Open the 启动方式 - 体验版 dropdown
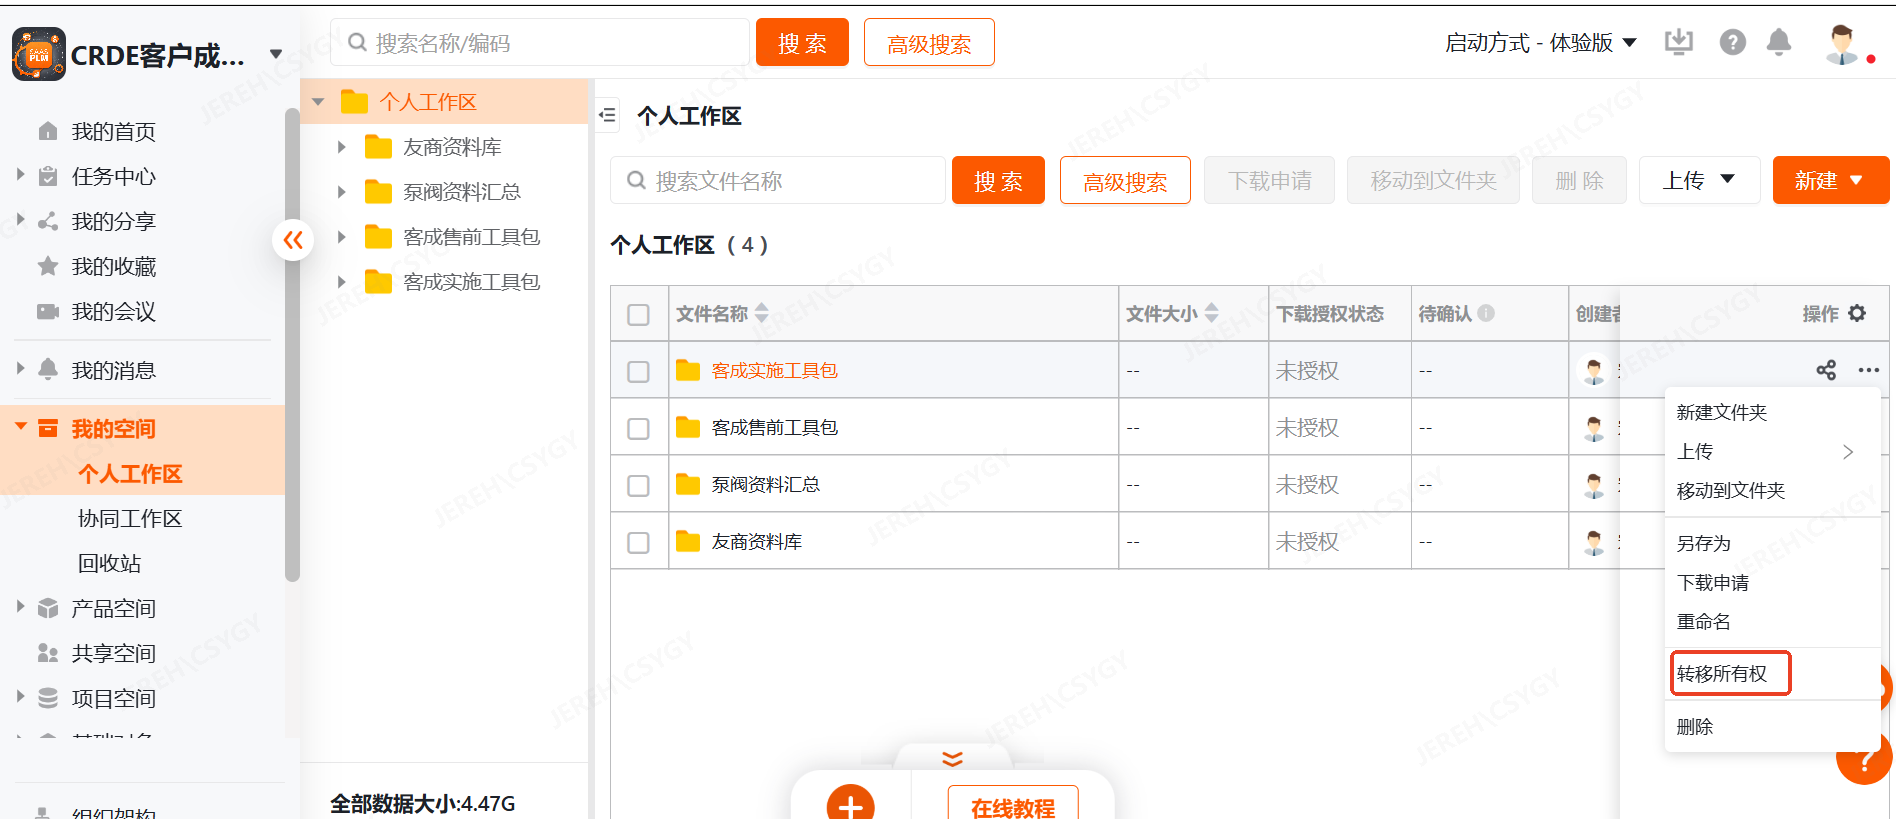Image resolution: width=1896 pixels, height=819 pixels. pos(1540,43)
